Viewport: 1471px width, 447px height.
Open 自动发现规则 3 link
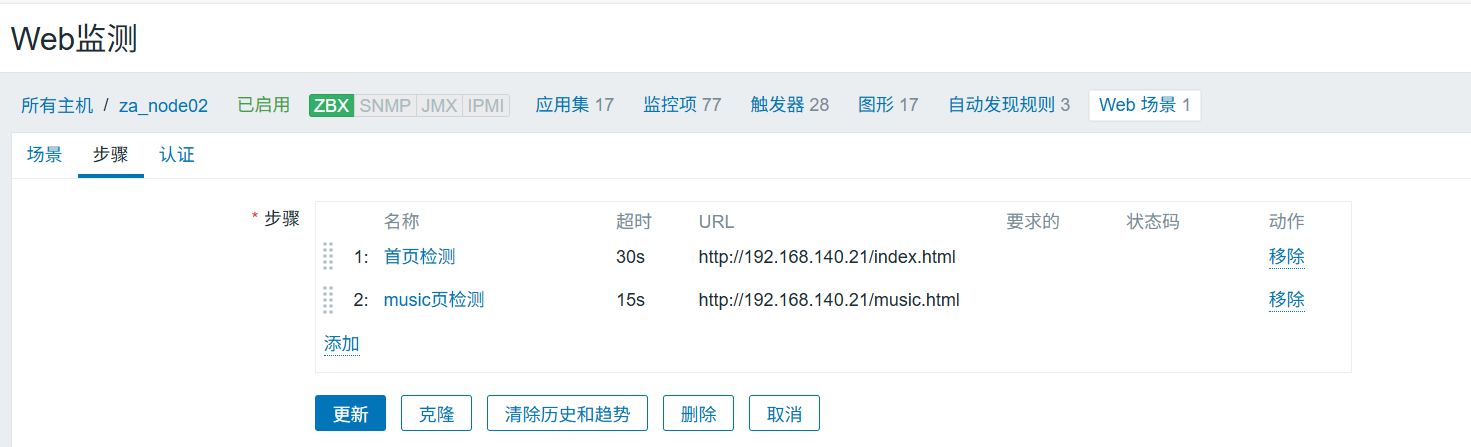coord(1009,105)
